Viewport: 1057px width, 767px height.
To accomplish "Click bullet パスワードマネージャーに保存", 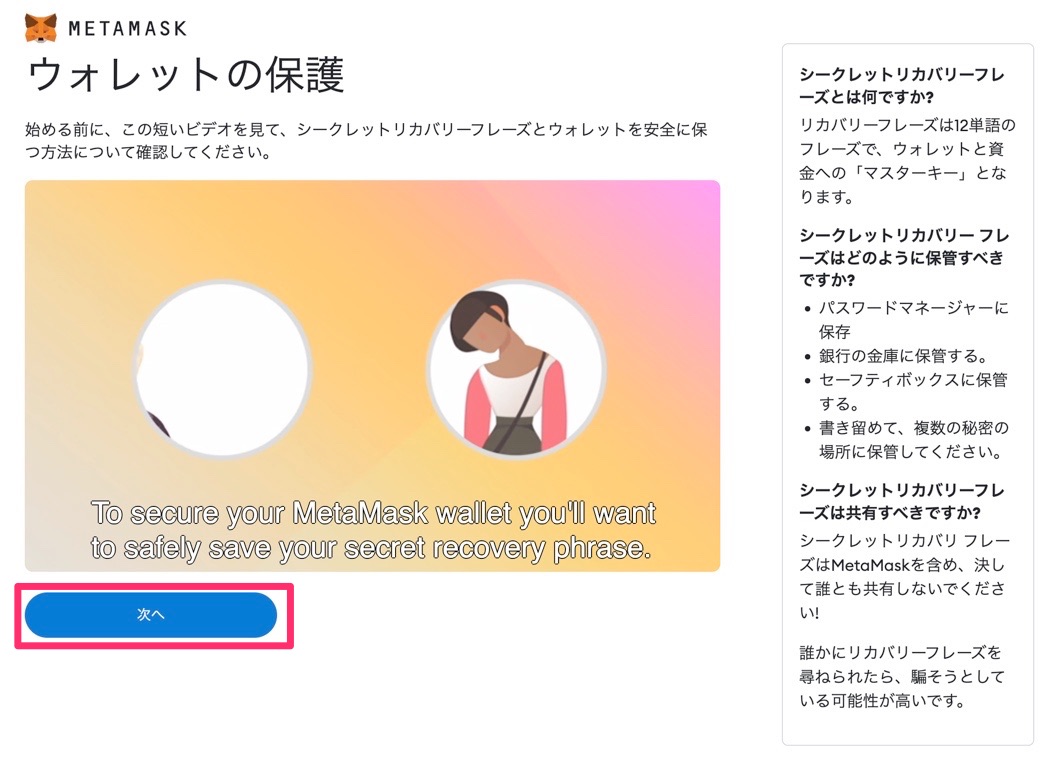I will [913, 319].
